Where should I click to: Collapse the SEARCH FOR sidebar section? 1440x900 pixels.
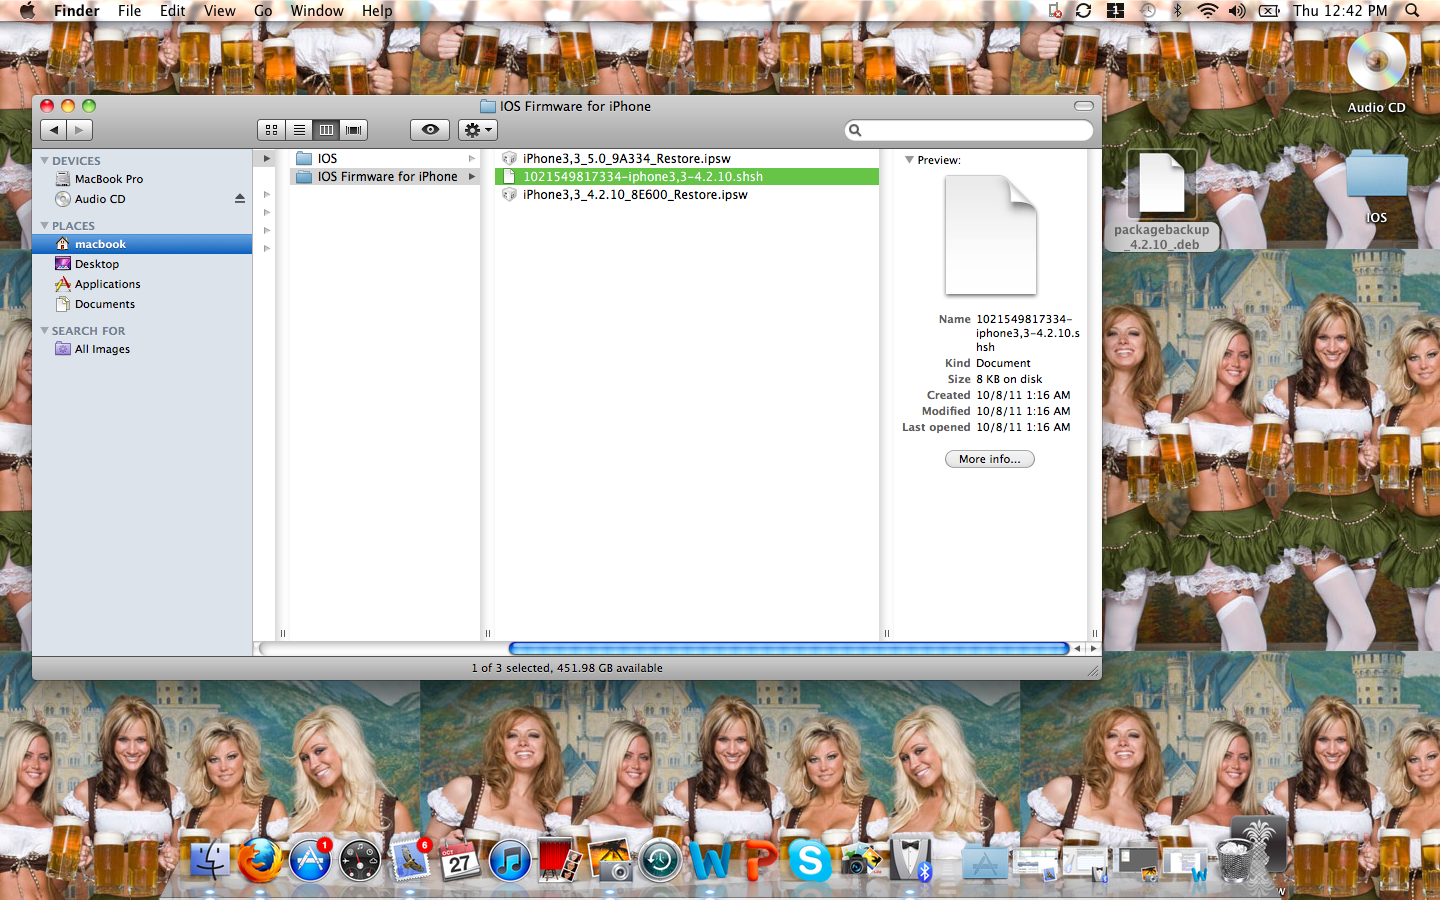44,330
